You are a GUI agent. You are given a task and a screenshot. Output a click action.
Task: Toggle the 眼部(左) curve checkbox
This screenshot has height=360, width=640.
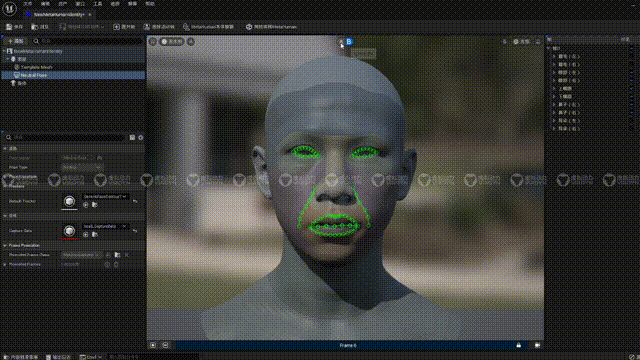631,73
